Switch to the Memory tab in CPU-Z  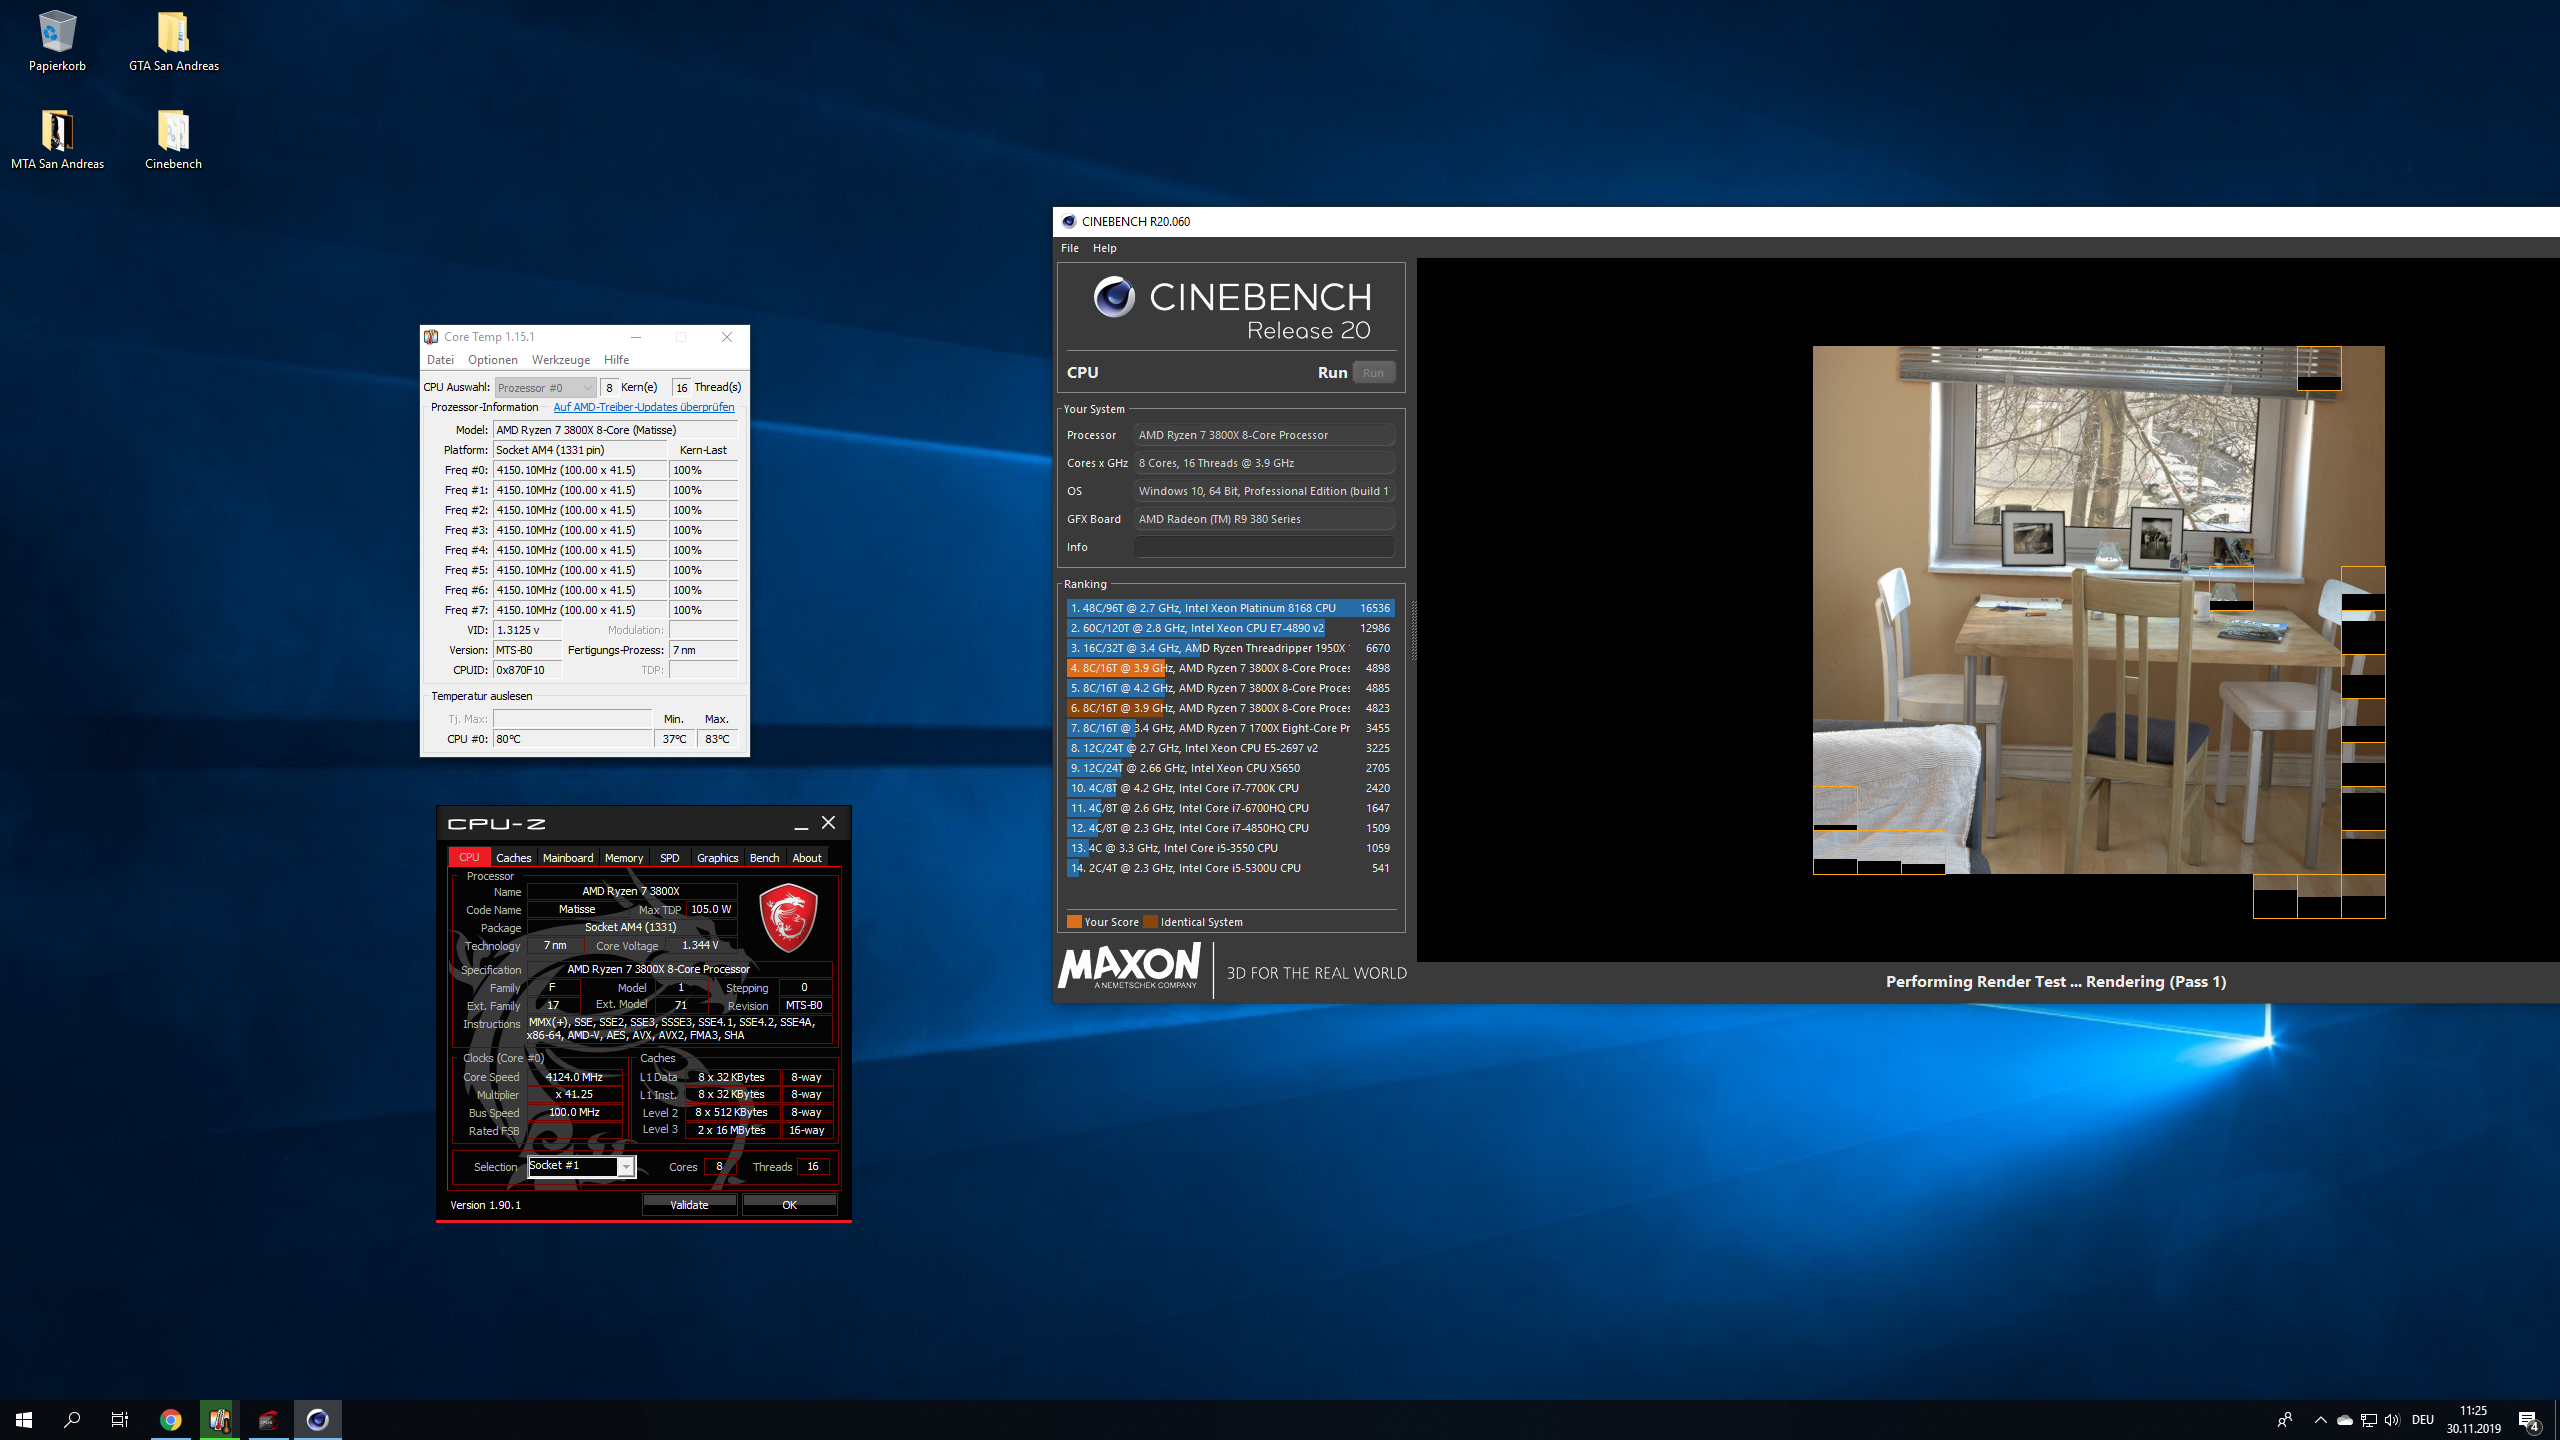(x=623, y=858)
